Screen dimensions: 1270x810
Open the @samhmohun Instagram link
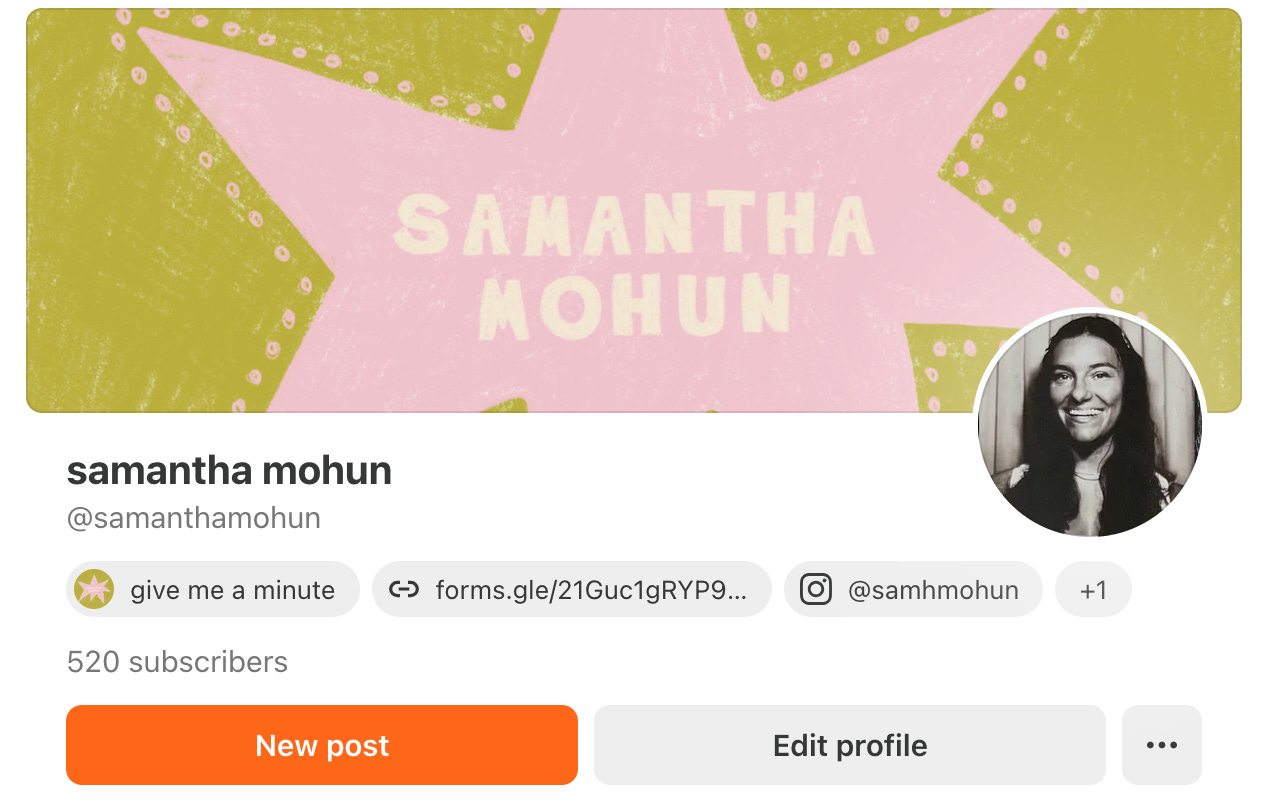[913, 590]
